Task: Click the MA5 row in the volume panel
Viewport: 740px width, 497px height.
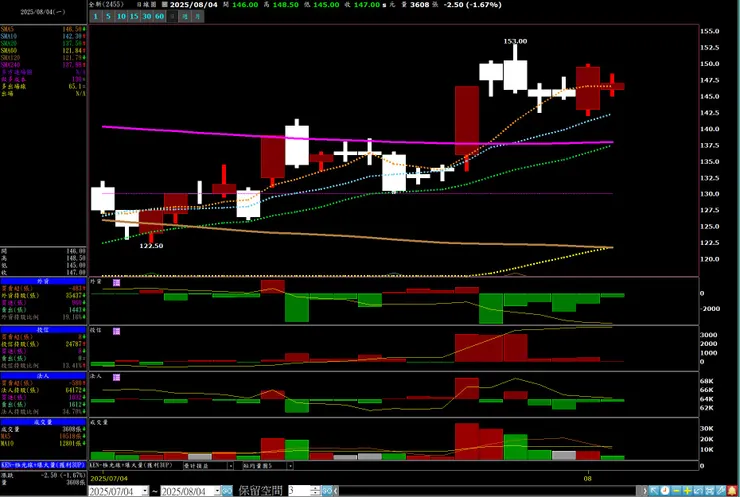Action: [43, 436]
